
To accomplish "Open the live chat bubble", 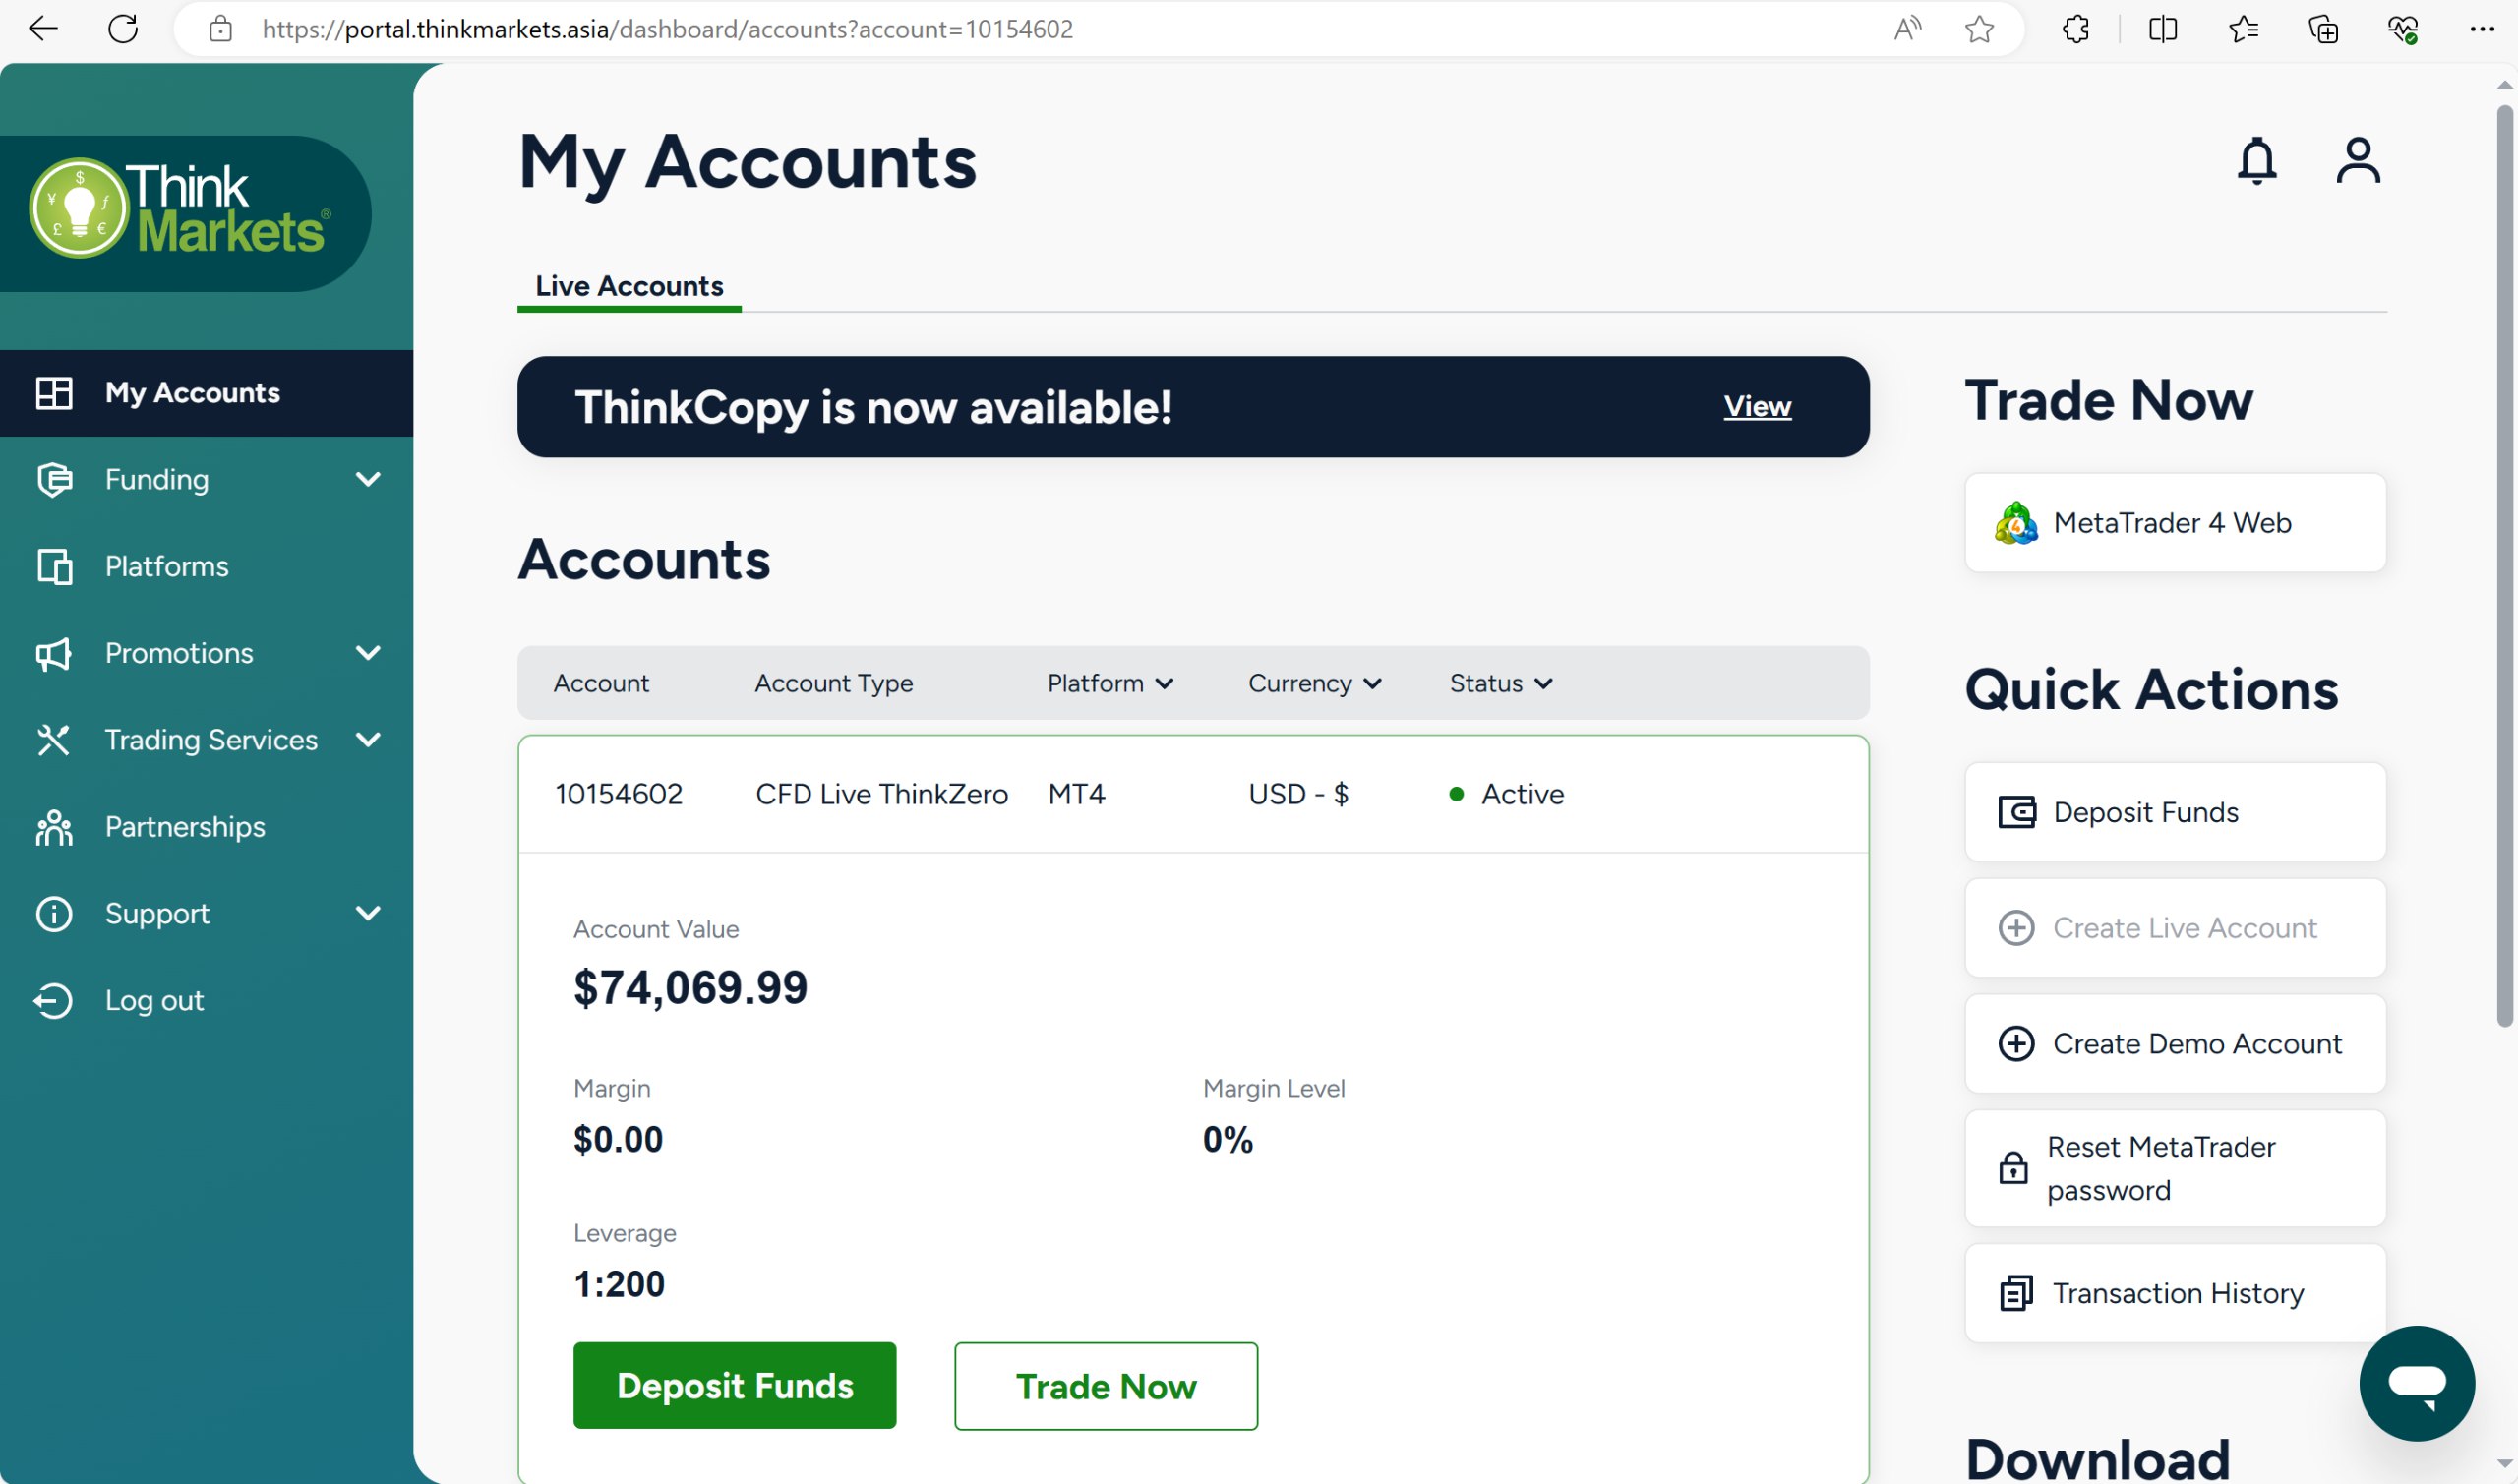I will [2416, 1383].
